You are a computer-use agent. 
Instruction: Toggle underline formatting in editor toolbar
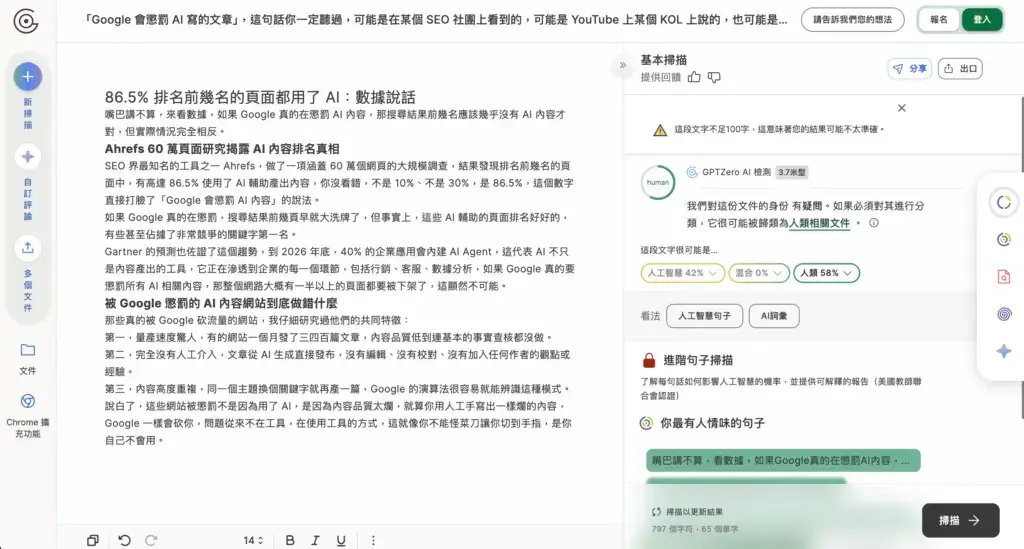pyautogui.click(x=341, y=540)
